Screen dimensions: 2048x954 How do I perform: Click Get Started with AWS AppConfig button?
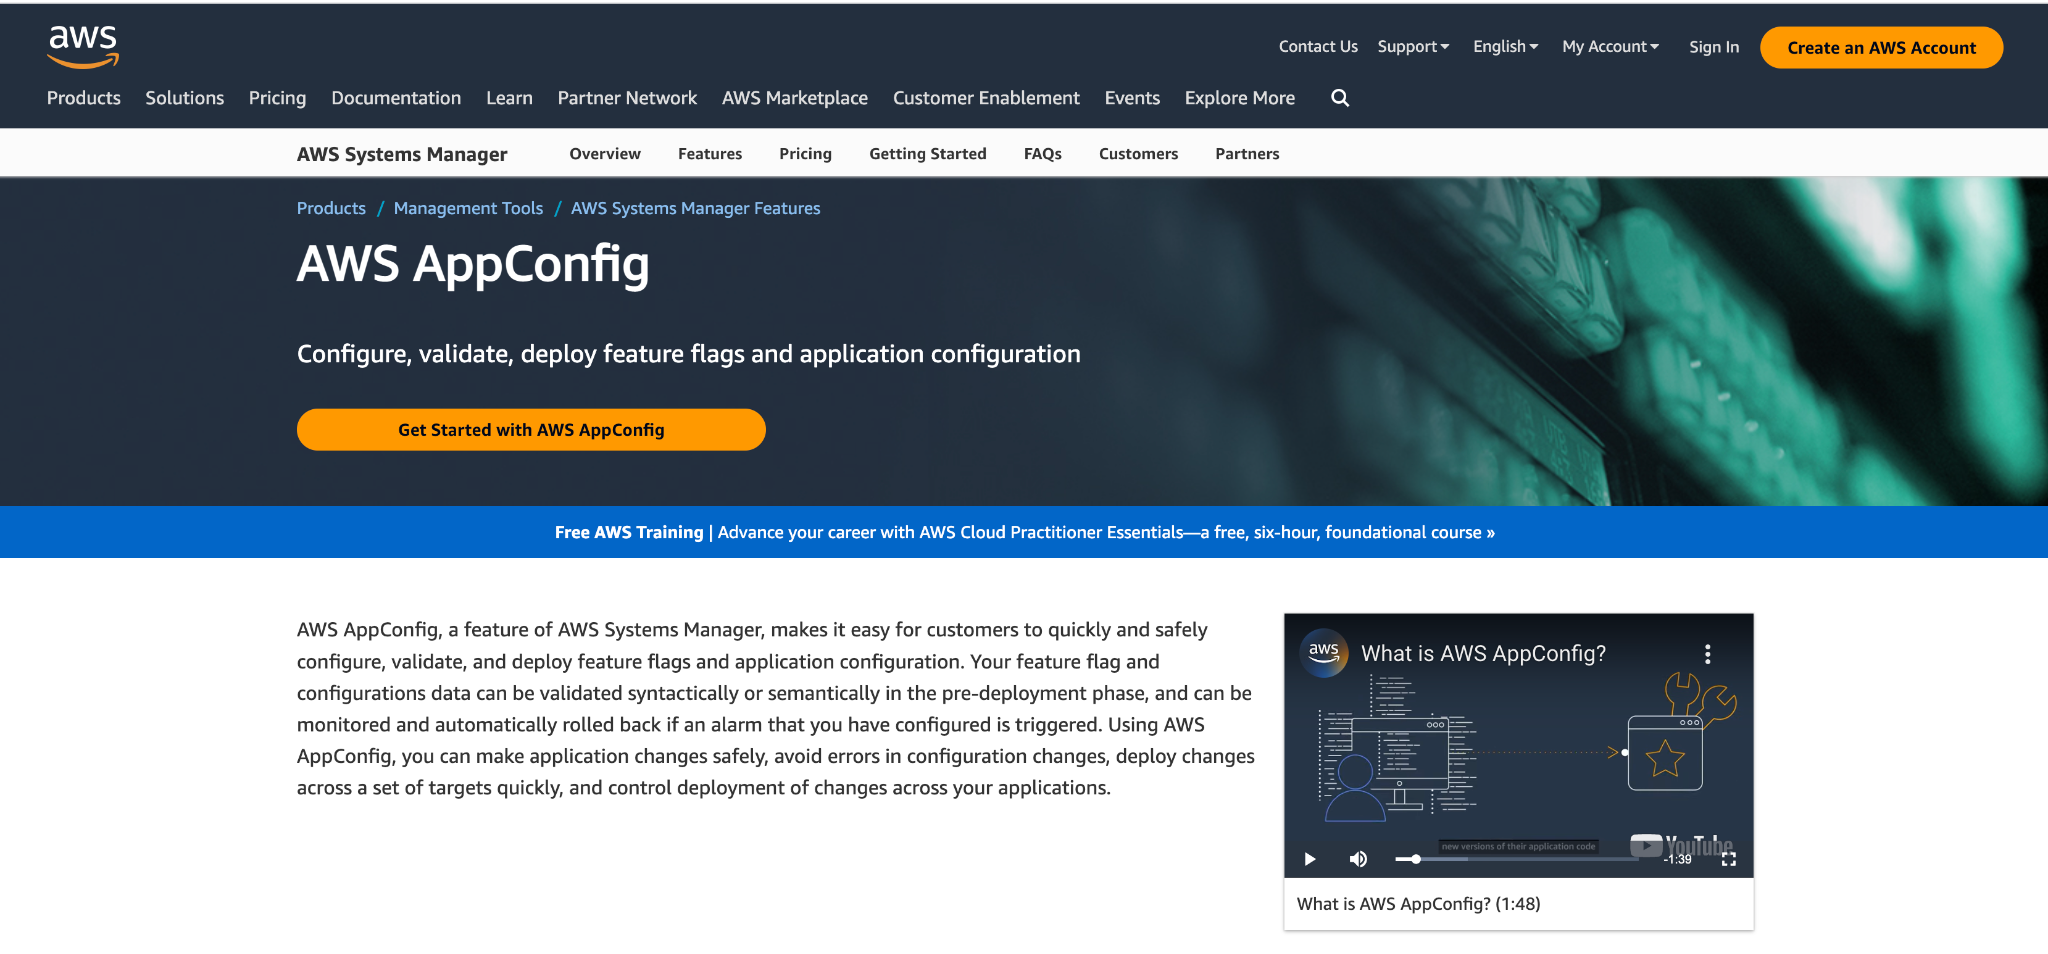531,430
